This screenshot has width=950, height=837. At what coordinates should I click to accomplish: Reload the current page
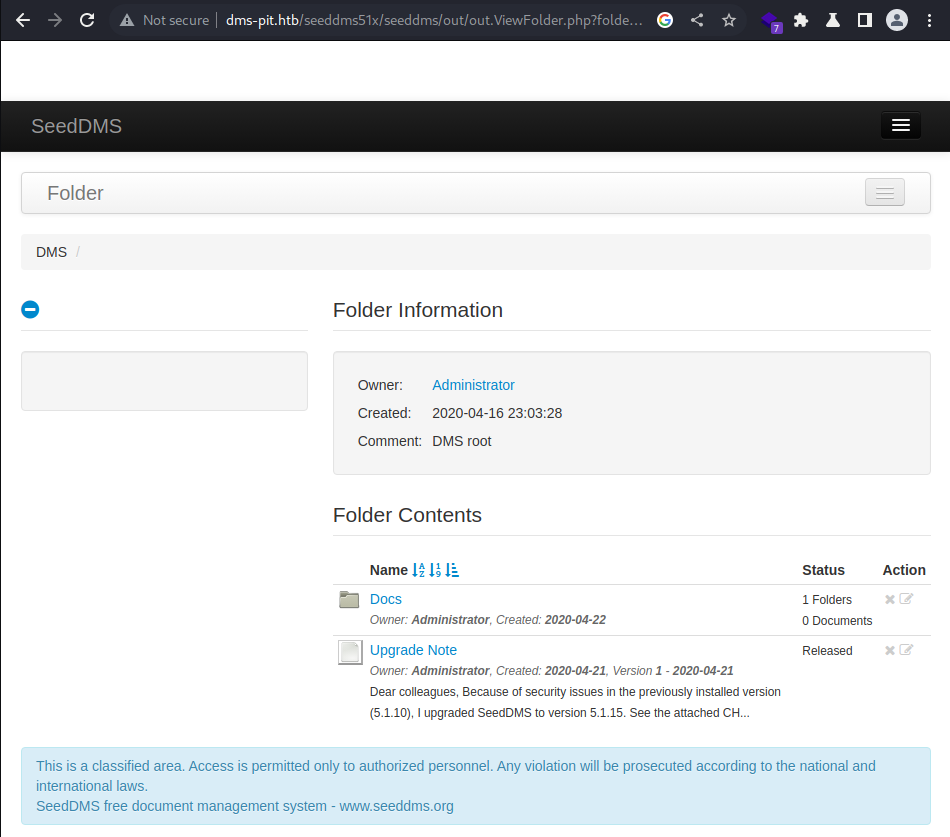pyautogui.click(x=87, y=20)
